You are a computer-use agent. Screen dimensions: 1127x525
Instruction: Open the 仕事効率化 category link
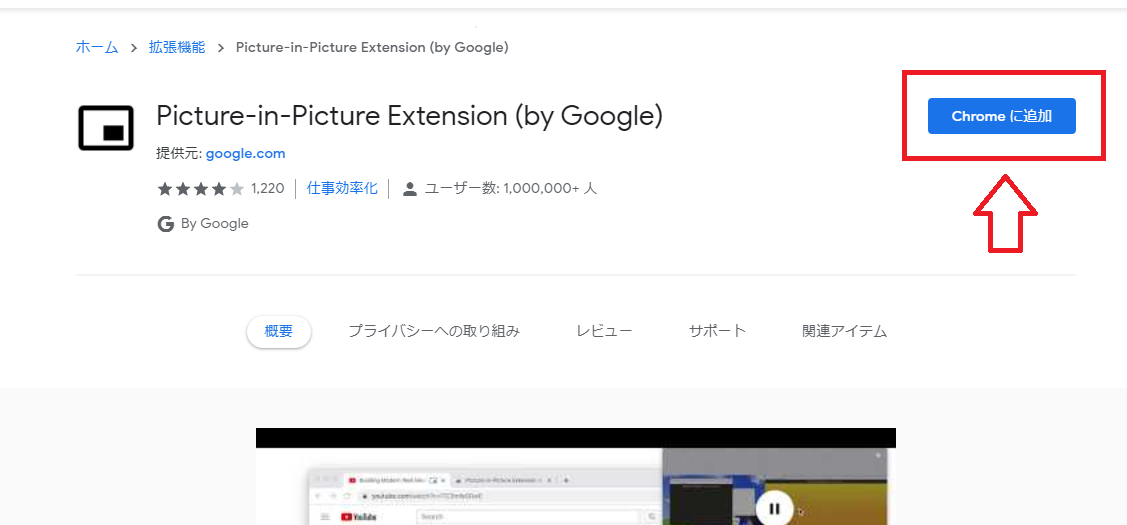click(342, 188)
